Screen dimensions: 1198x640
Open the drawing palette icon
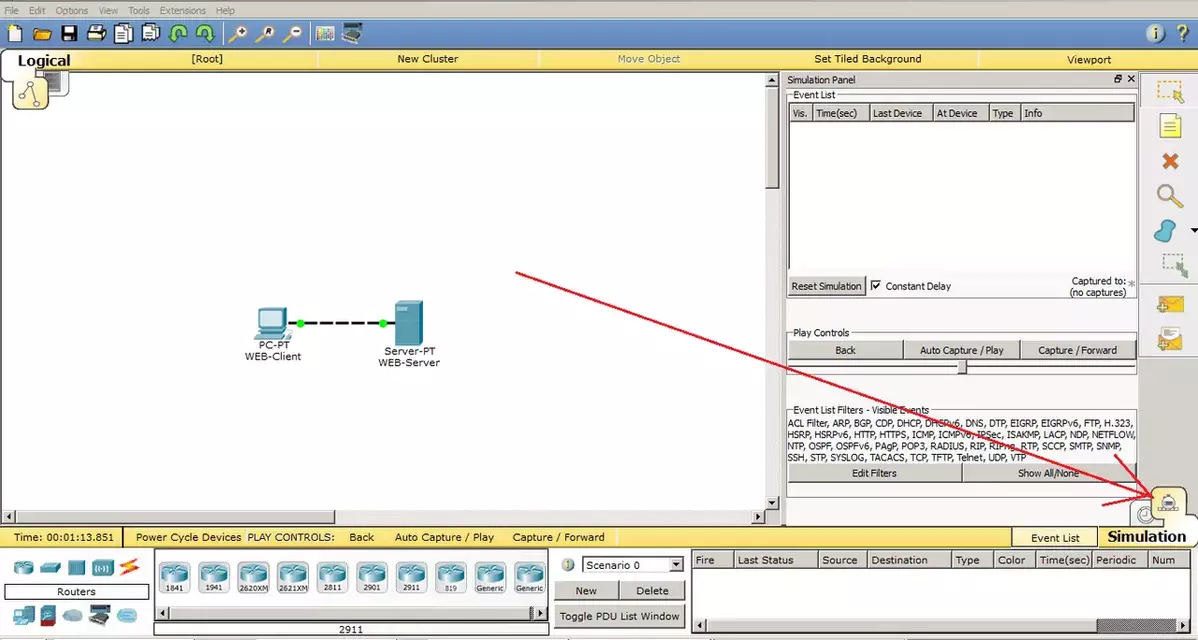pos(325,34)
